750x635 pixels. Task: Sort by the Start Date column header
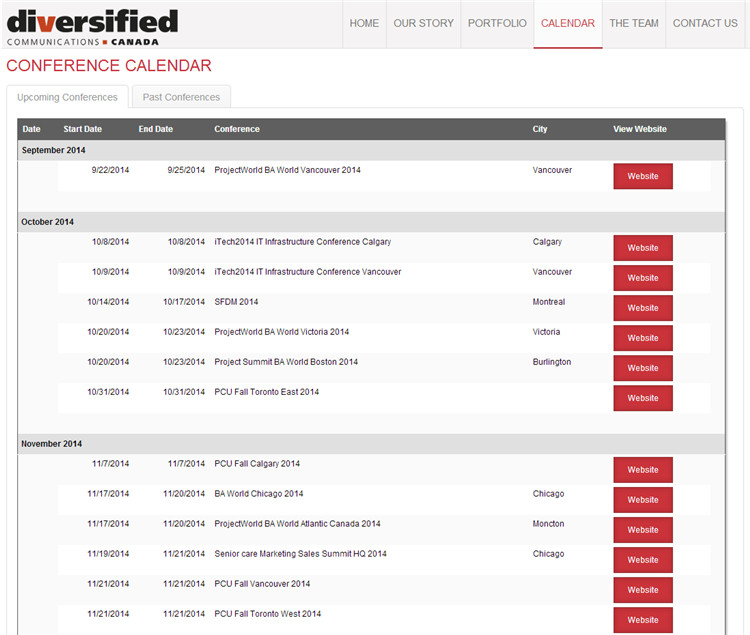tap(82, 129)
